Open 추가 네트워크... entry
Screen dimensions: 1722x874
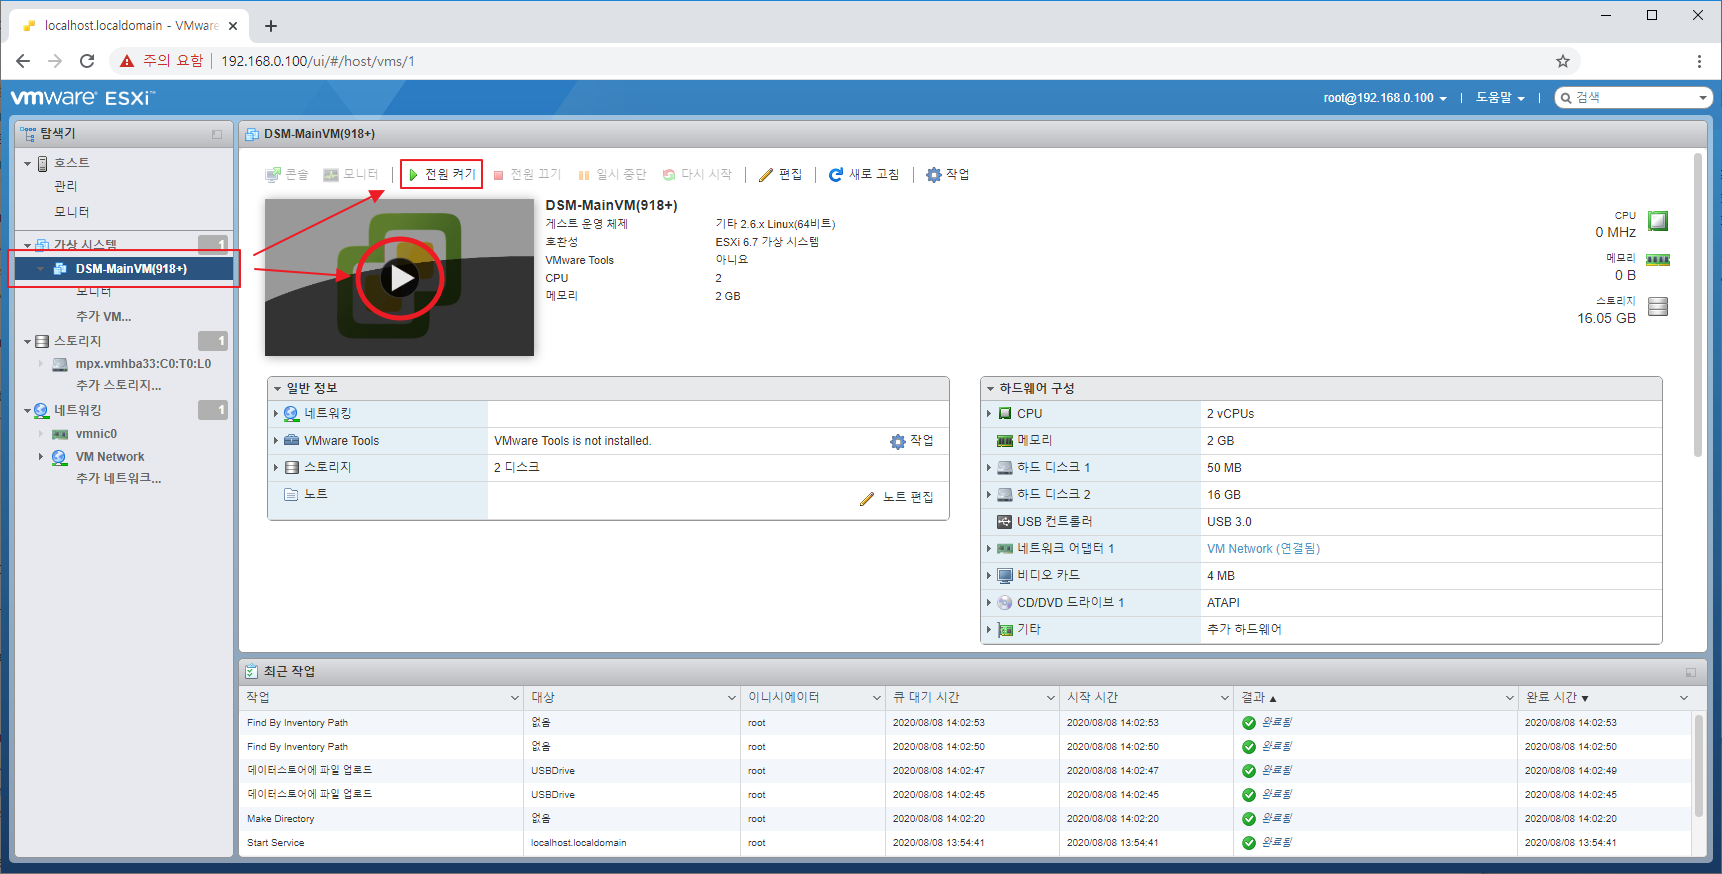(x=118, y=478)
